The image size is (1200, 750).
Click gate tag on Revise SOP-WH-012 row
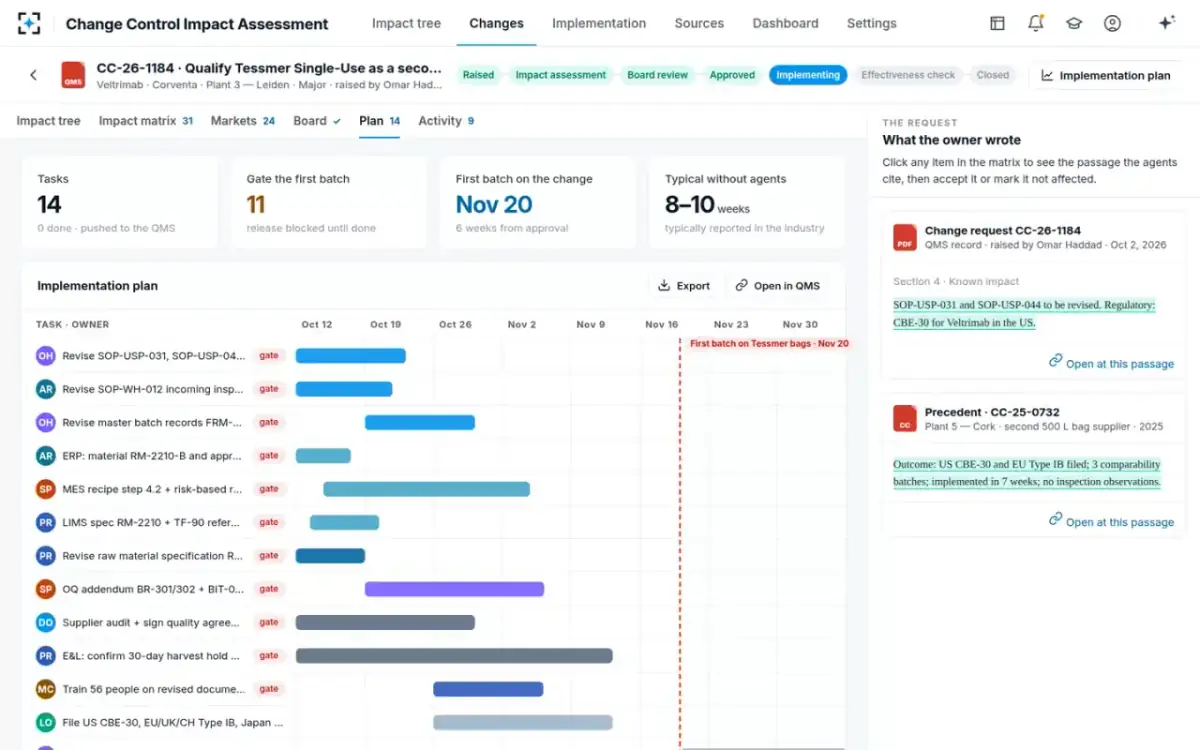pyautogui.click(x=269, y=389)
